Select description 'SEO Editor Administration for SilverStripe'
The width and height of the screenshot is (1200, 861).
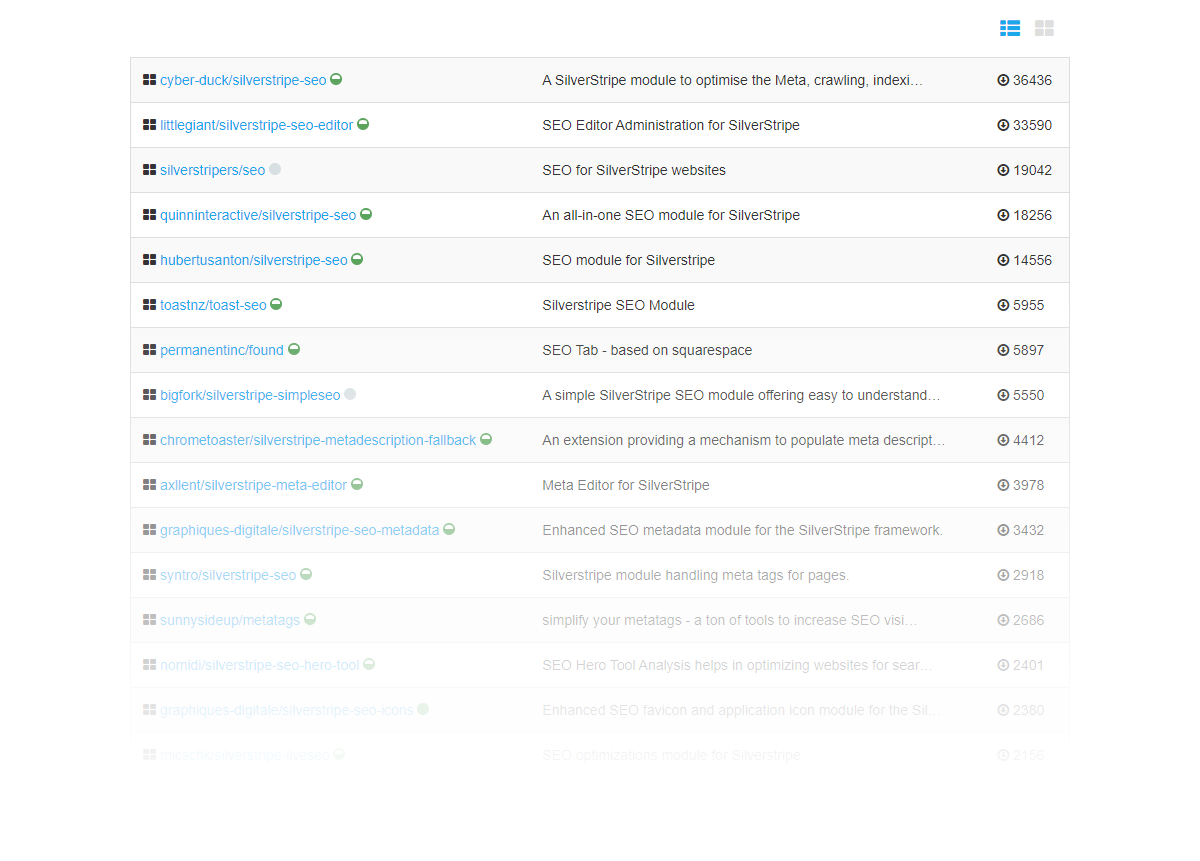tap(671, 125)
